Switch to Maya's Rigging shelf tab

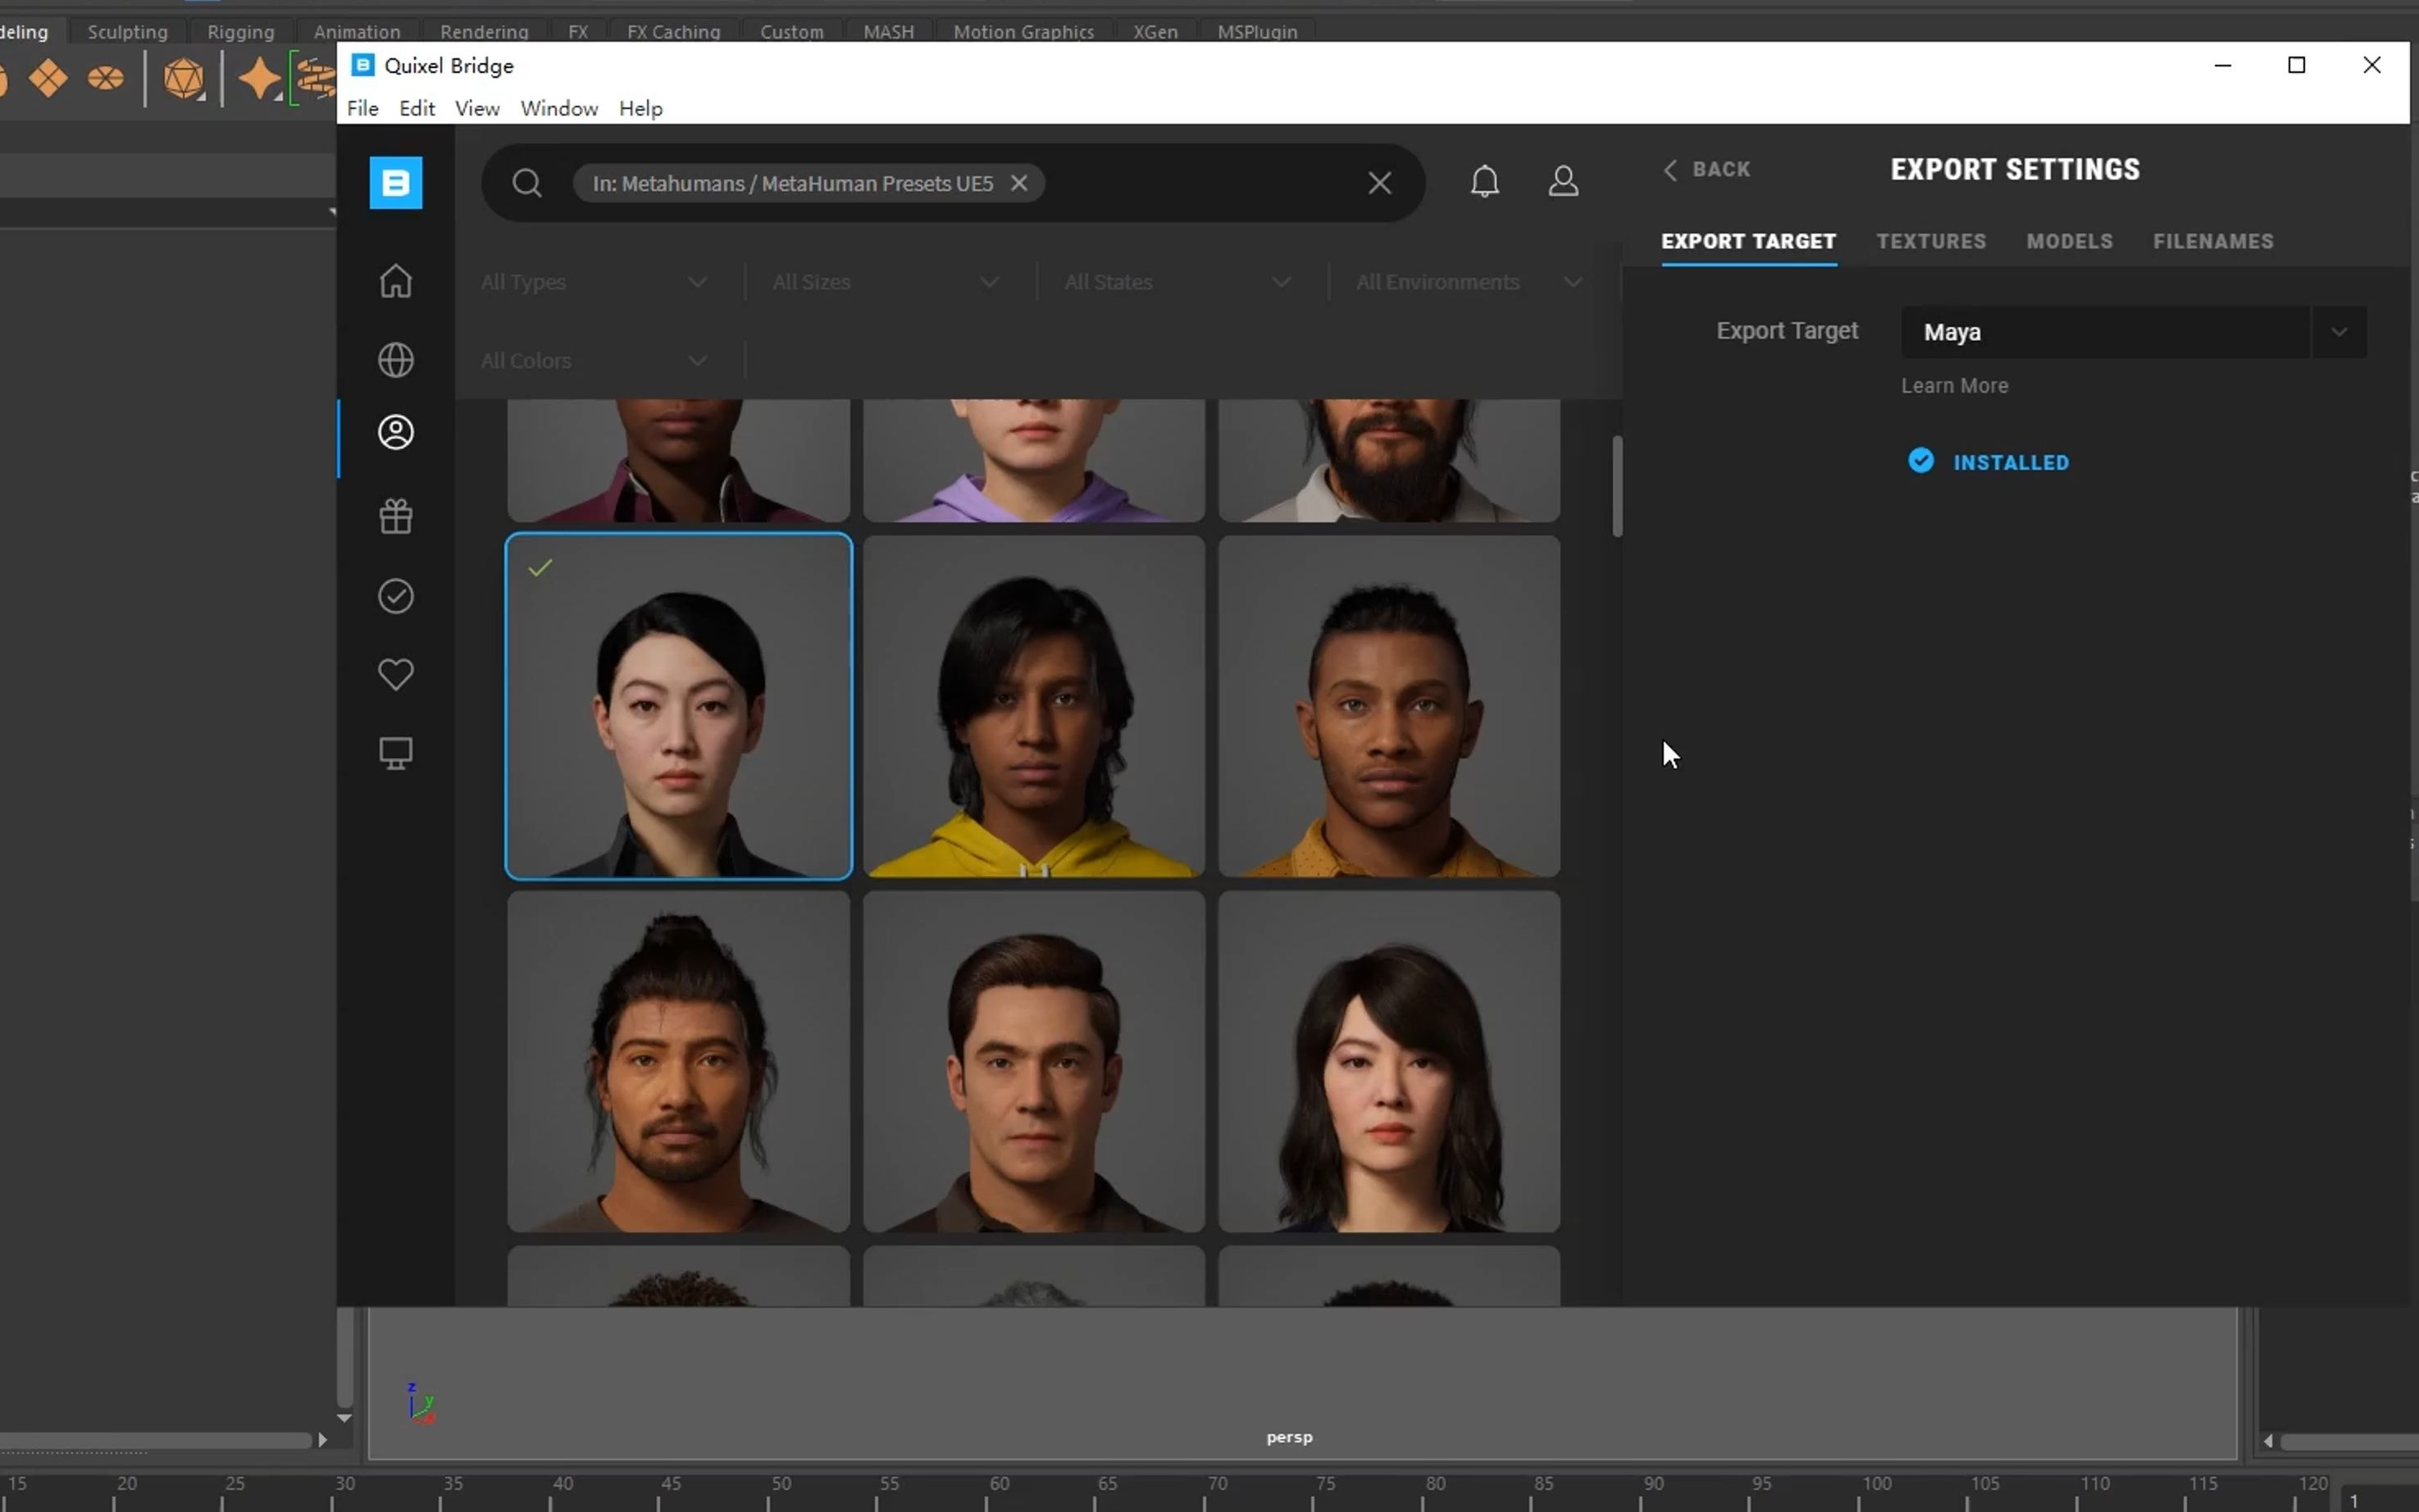(241, 31)
